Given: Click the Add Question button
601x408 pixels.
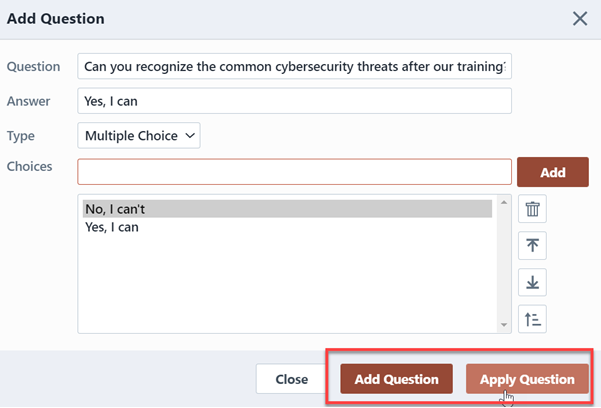Looking at the screenshot, I should click(x=396, y=379).
